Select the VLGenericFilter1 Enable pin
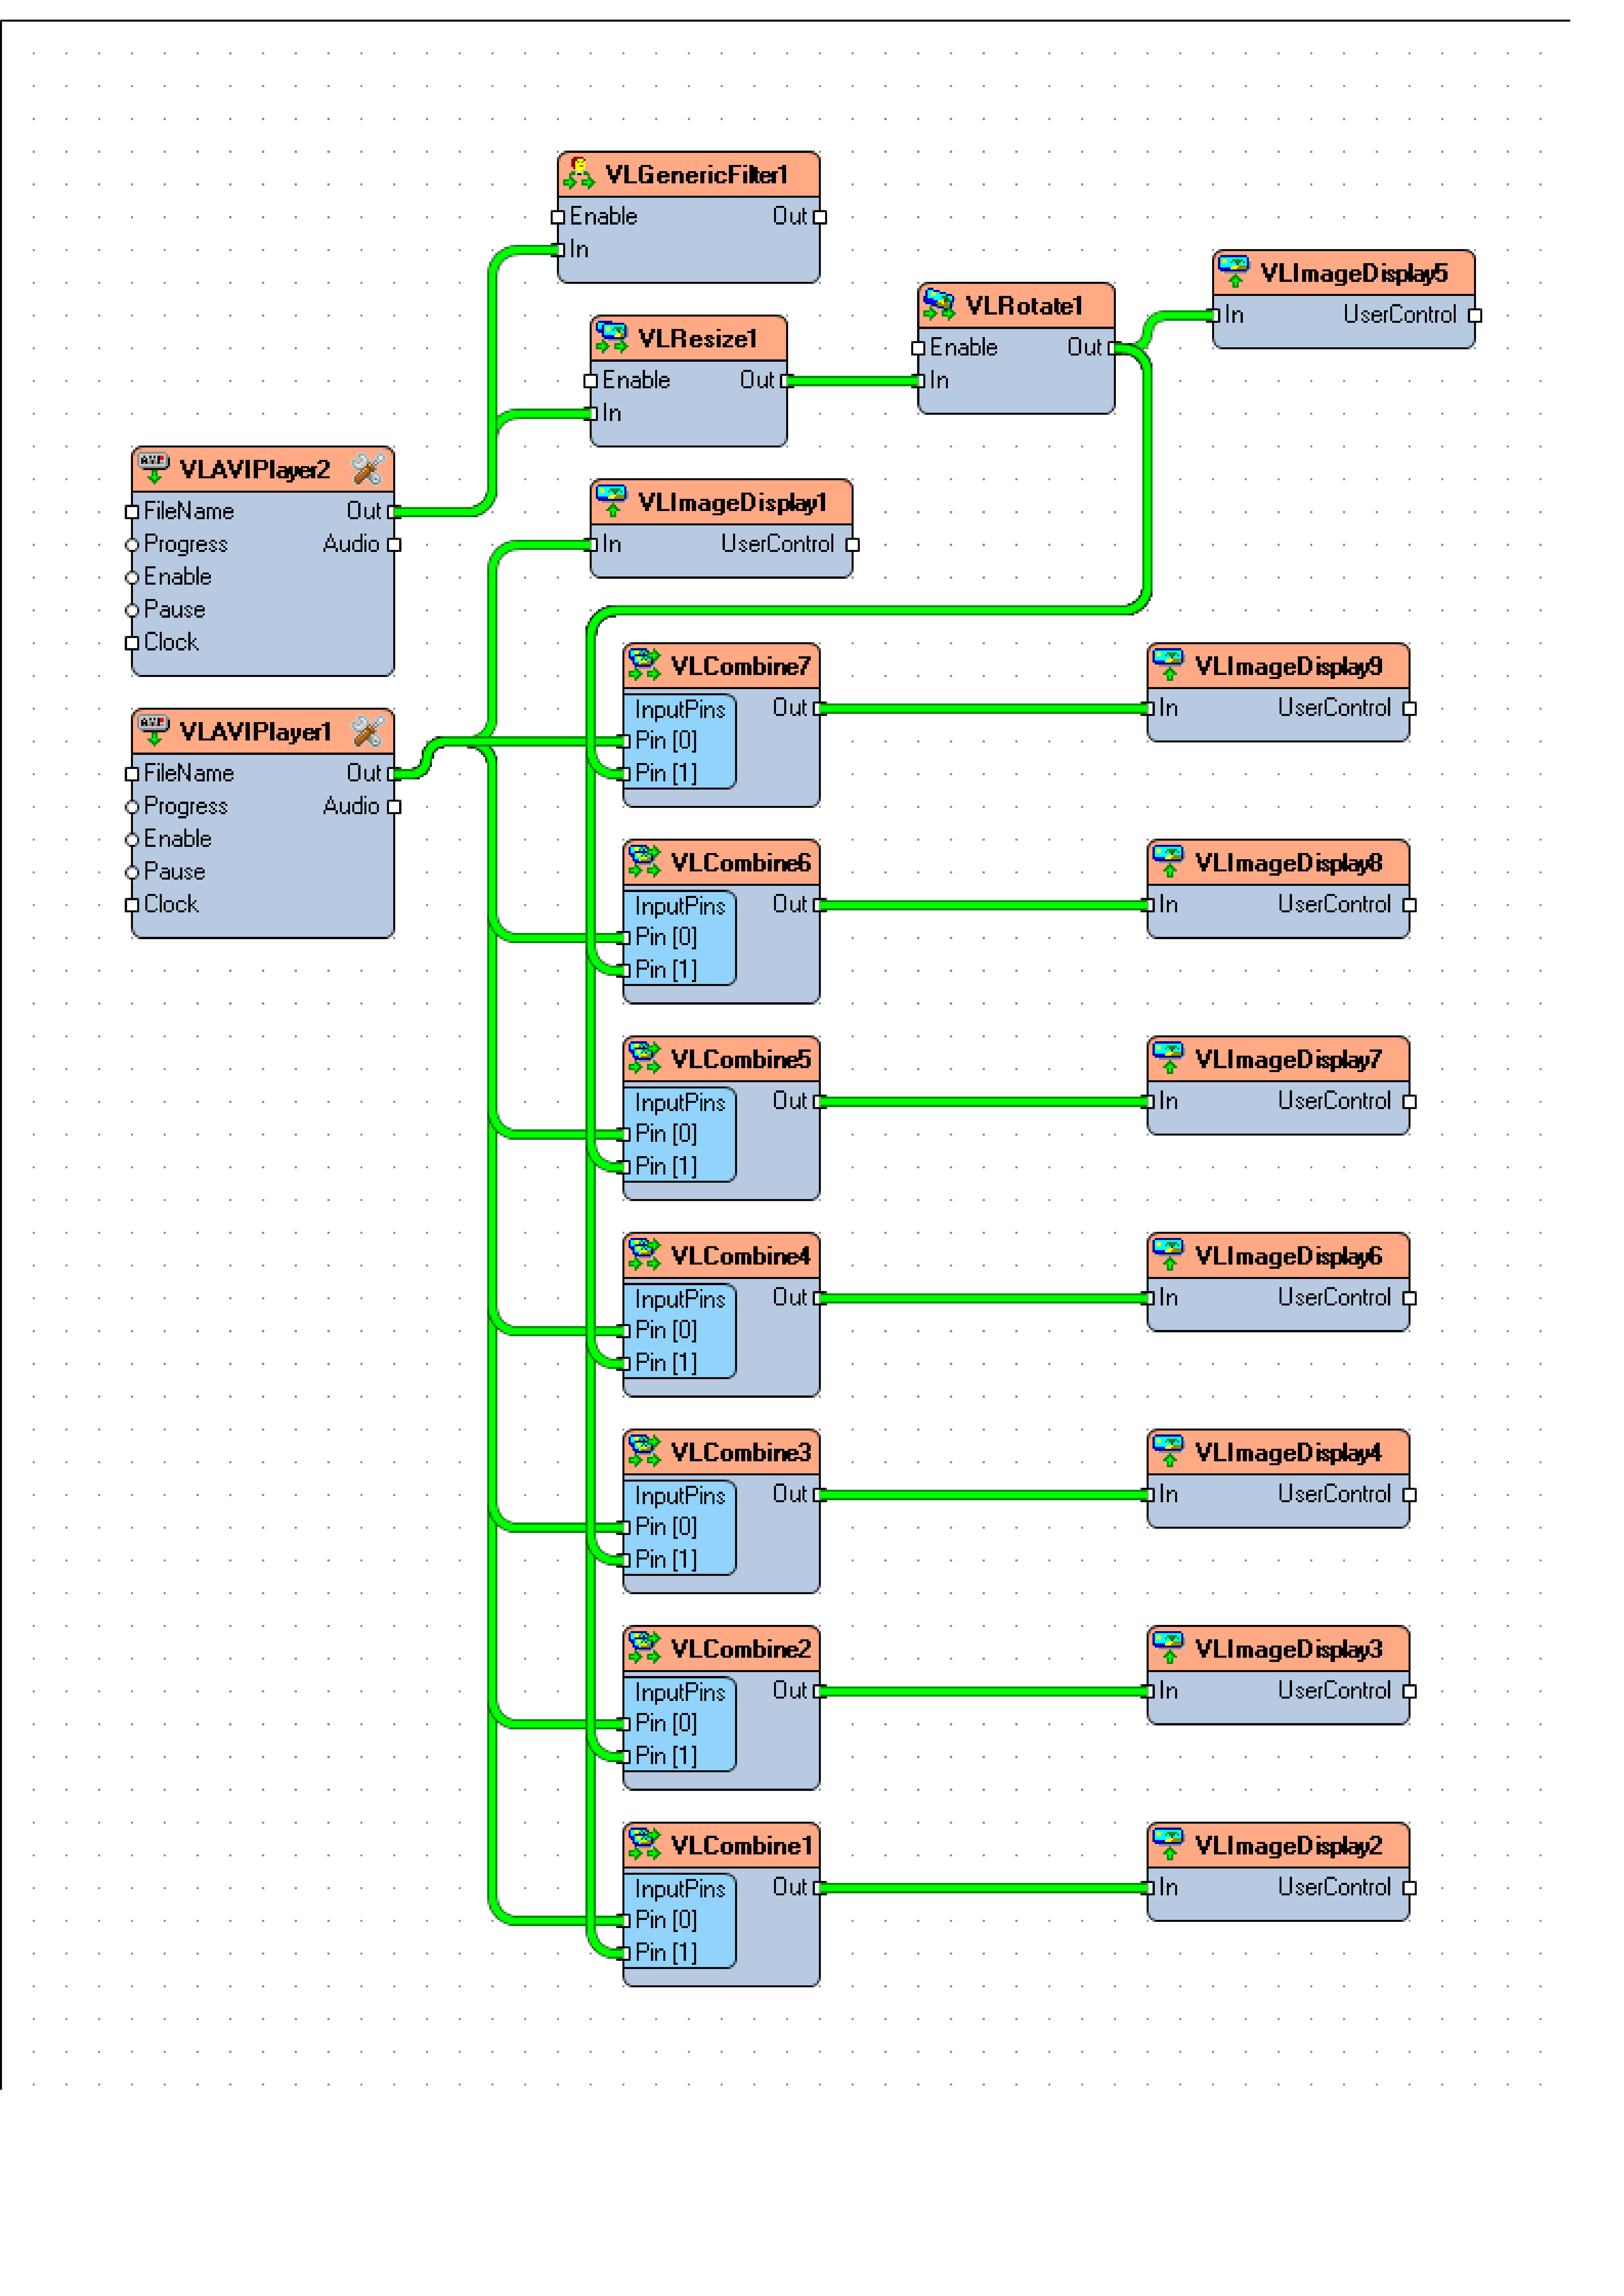The width and height of the screenshot is (1624, 2296). pos(558,217)
